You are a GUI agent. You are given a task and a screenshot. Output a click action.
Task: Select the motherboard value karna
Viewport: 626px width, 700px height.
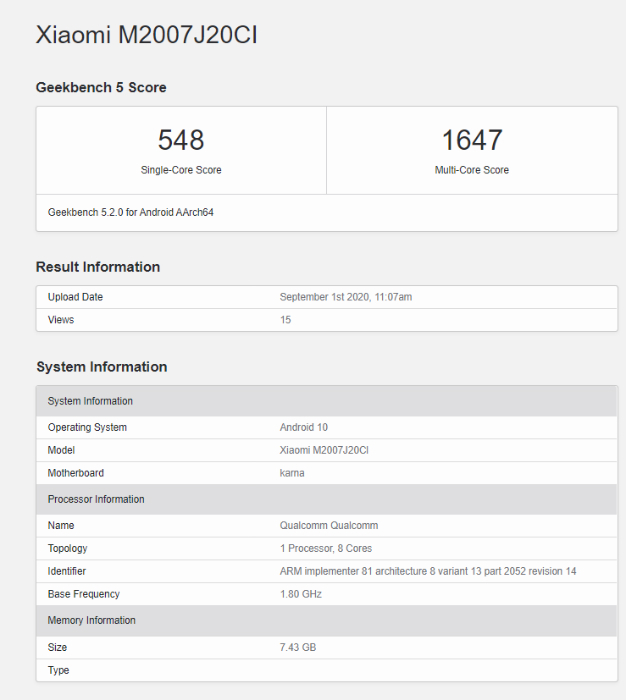(292, 473)
